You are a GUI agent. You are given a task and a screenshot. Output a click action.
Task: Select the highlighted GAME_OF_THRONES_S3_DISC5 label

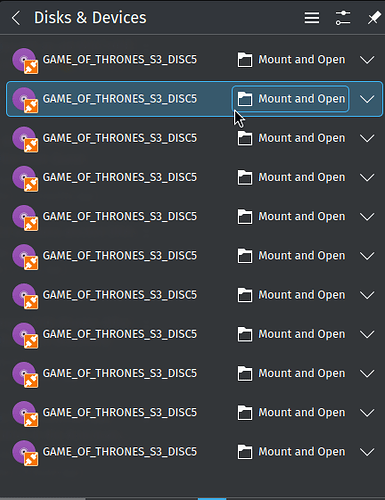[x=120, y=99]
